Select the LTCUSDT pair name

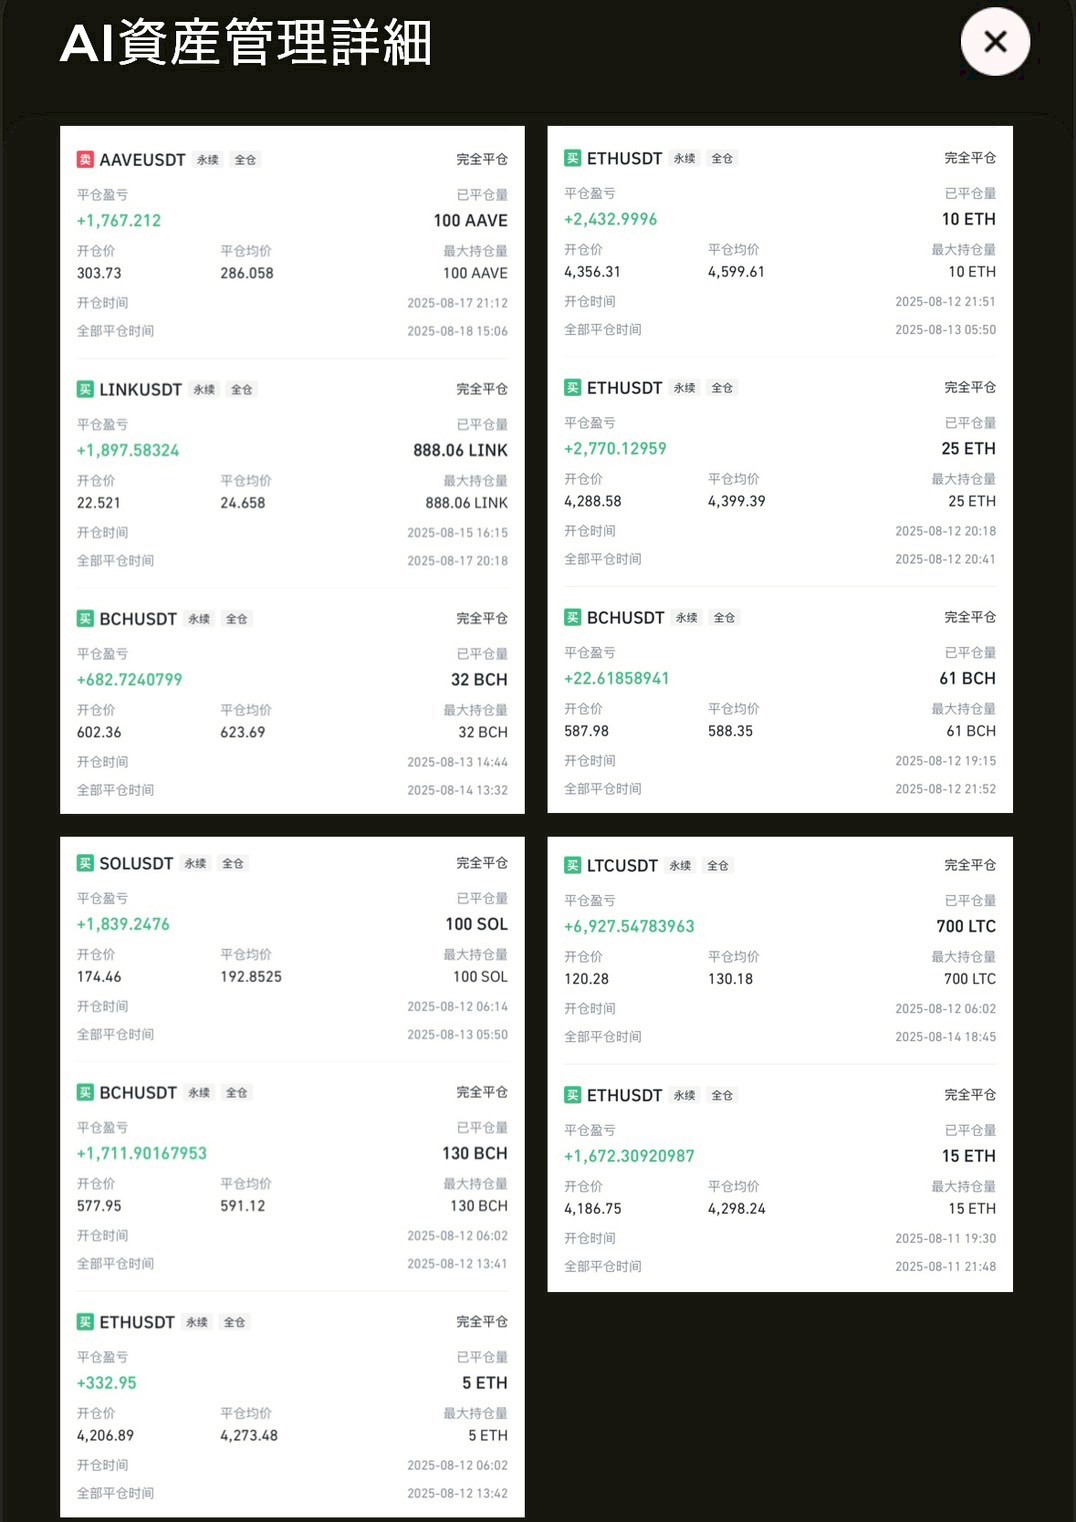coord(622,865)
